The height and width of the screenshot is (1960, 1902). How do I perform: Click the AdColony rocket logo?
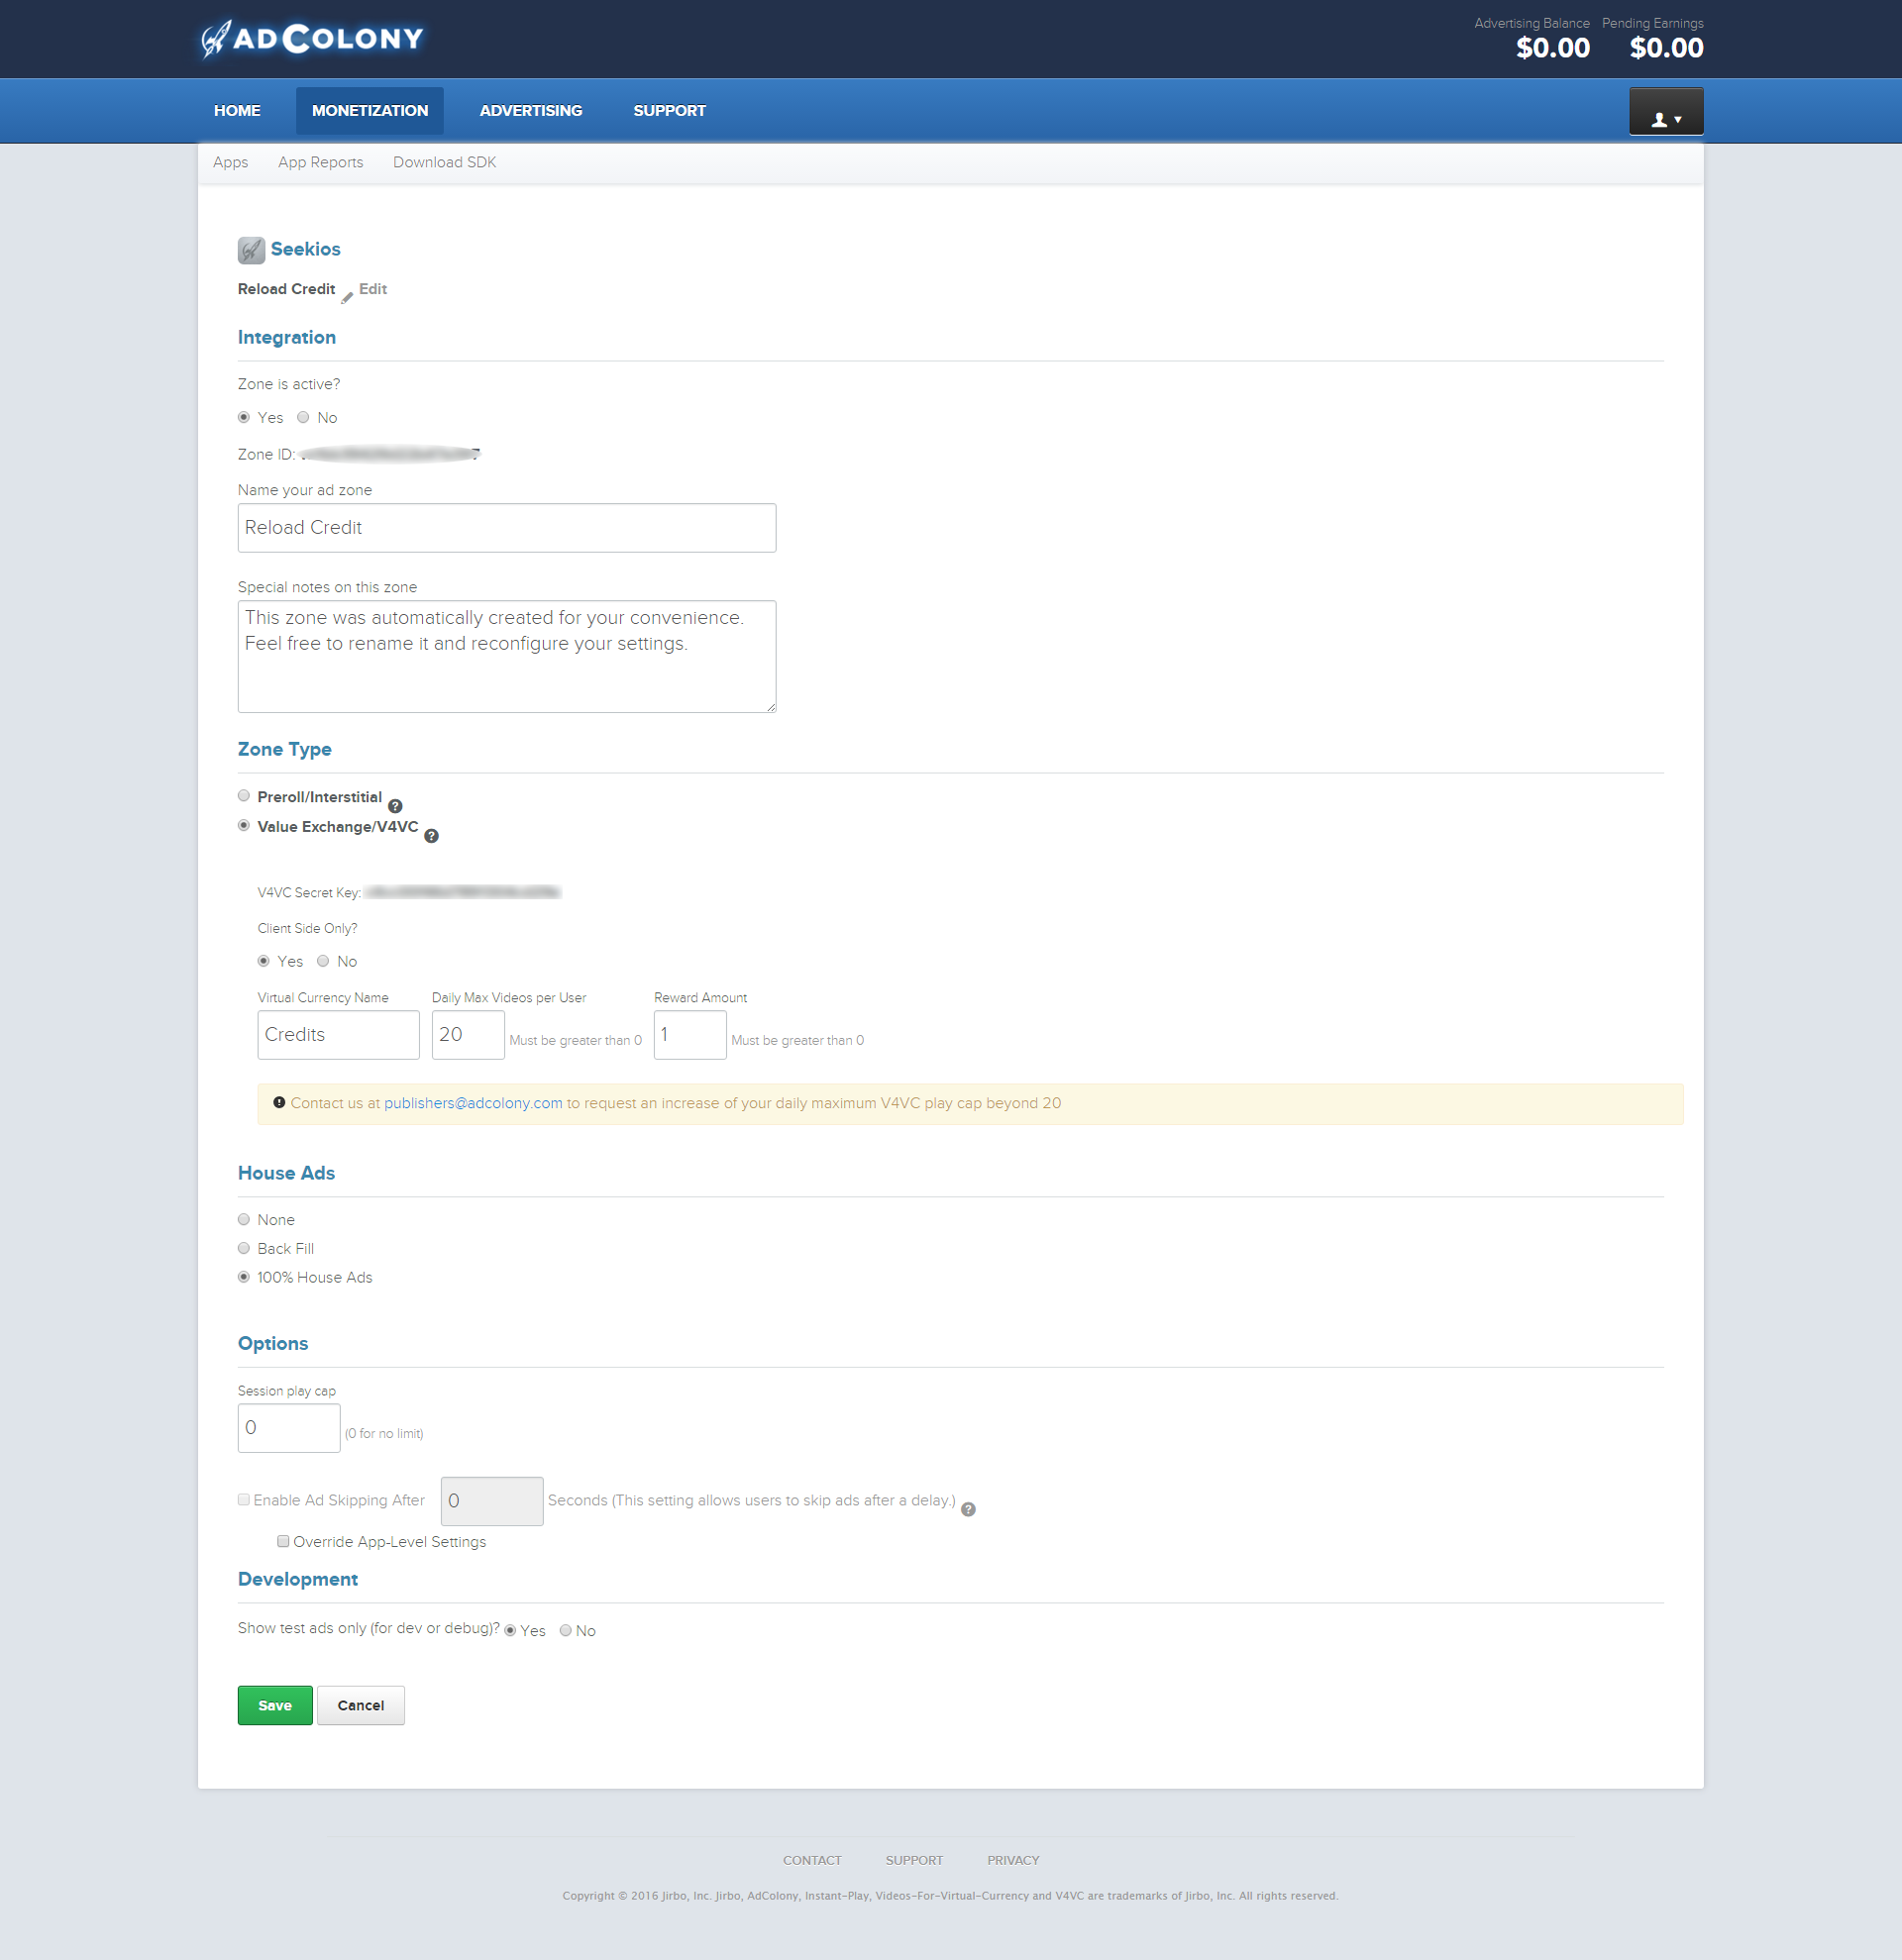(215, 40)
